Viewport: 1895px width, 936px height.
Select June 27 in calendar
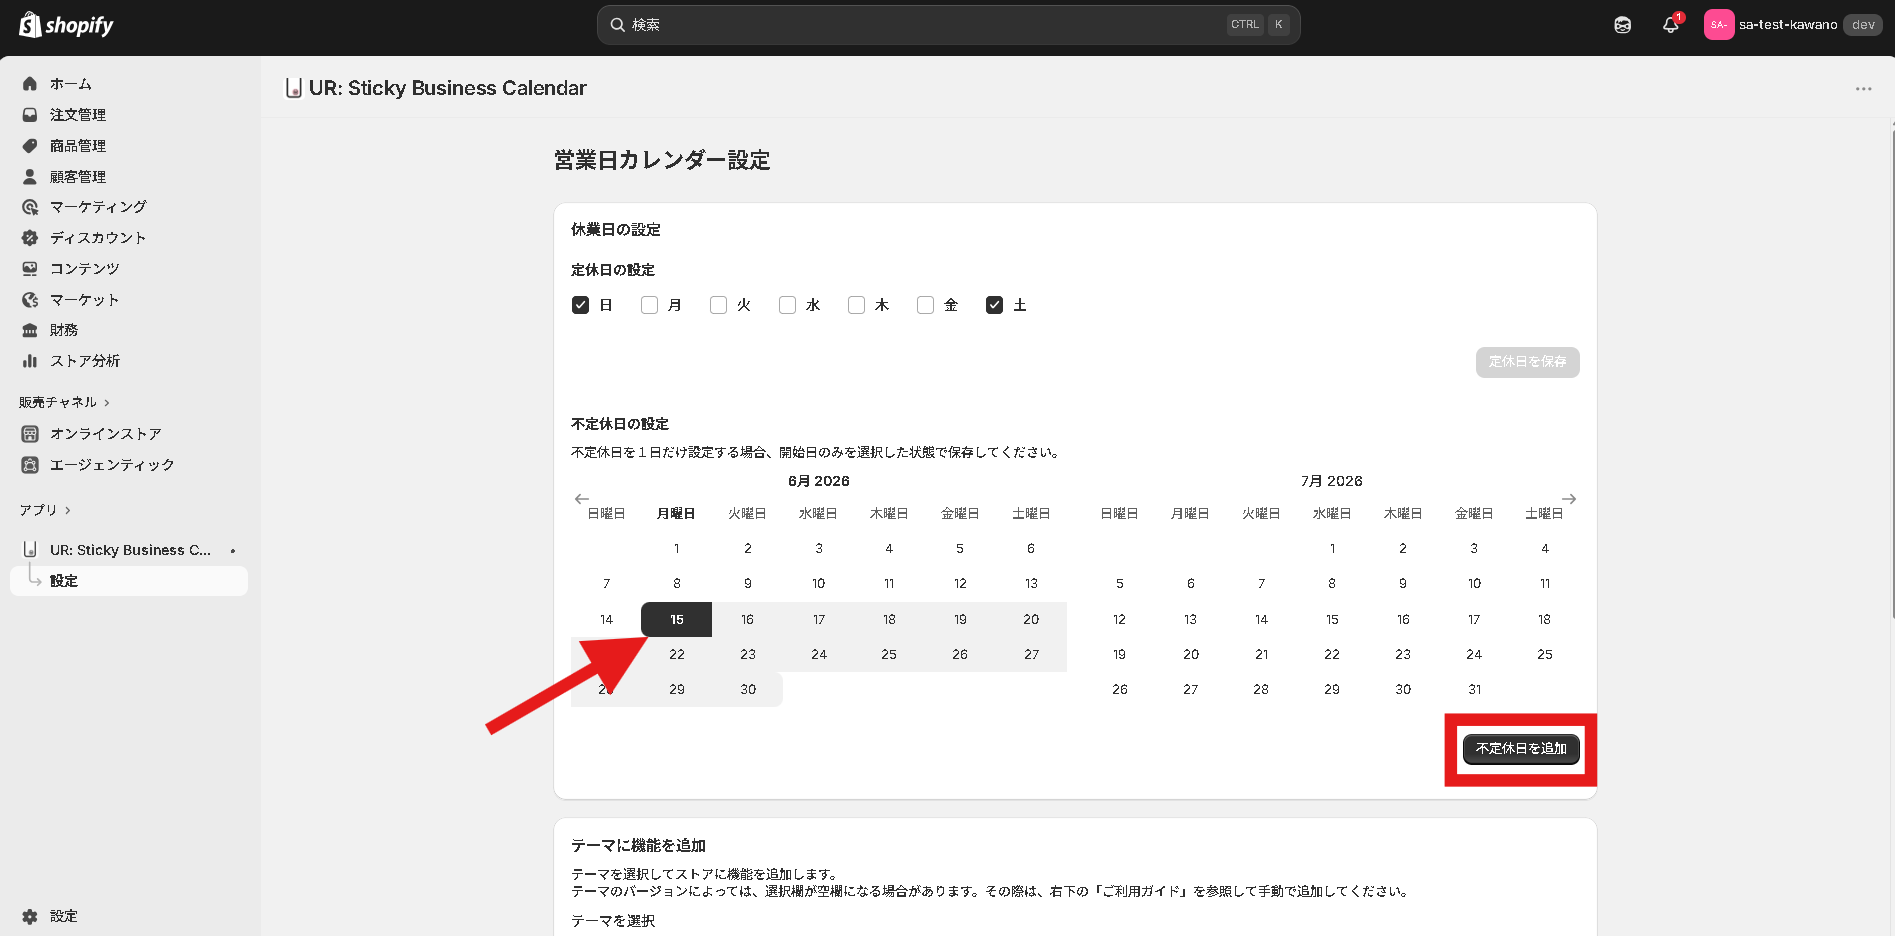pos(1031,655)
